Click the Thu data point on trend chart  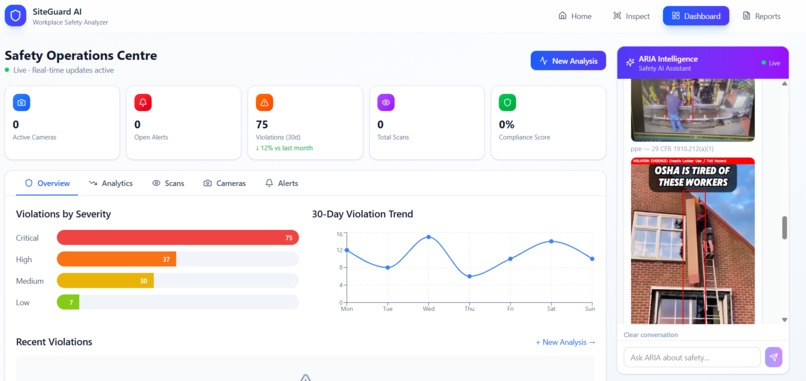[469, 276]
